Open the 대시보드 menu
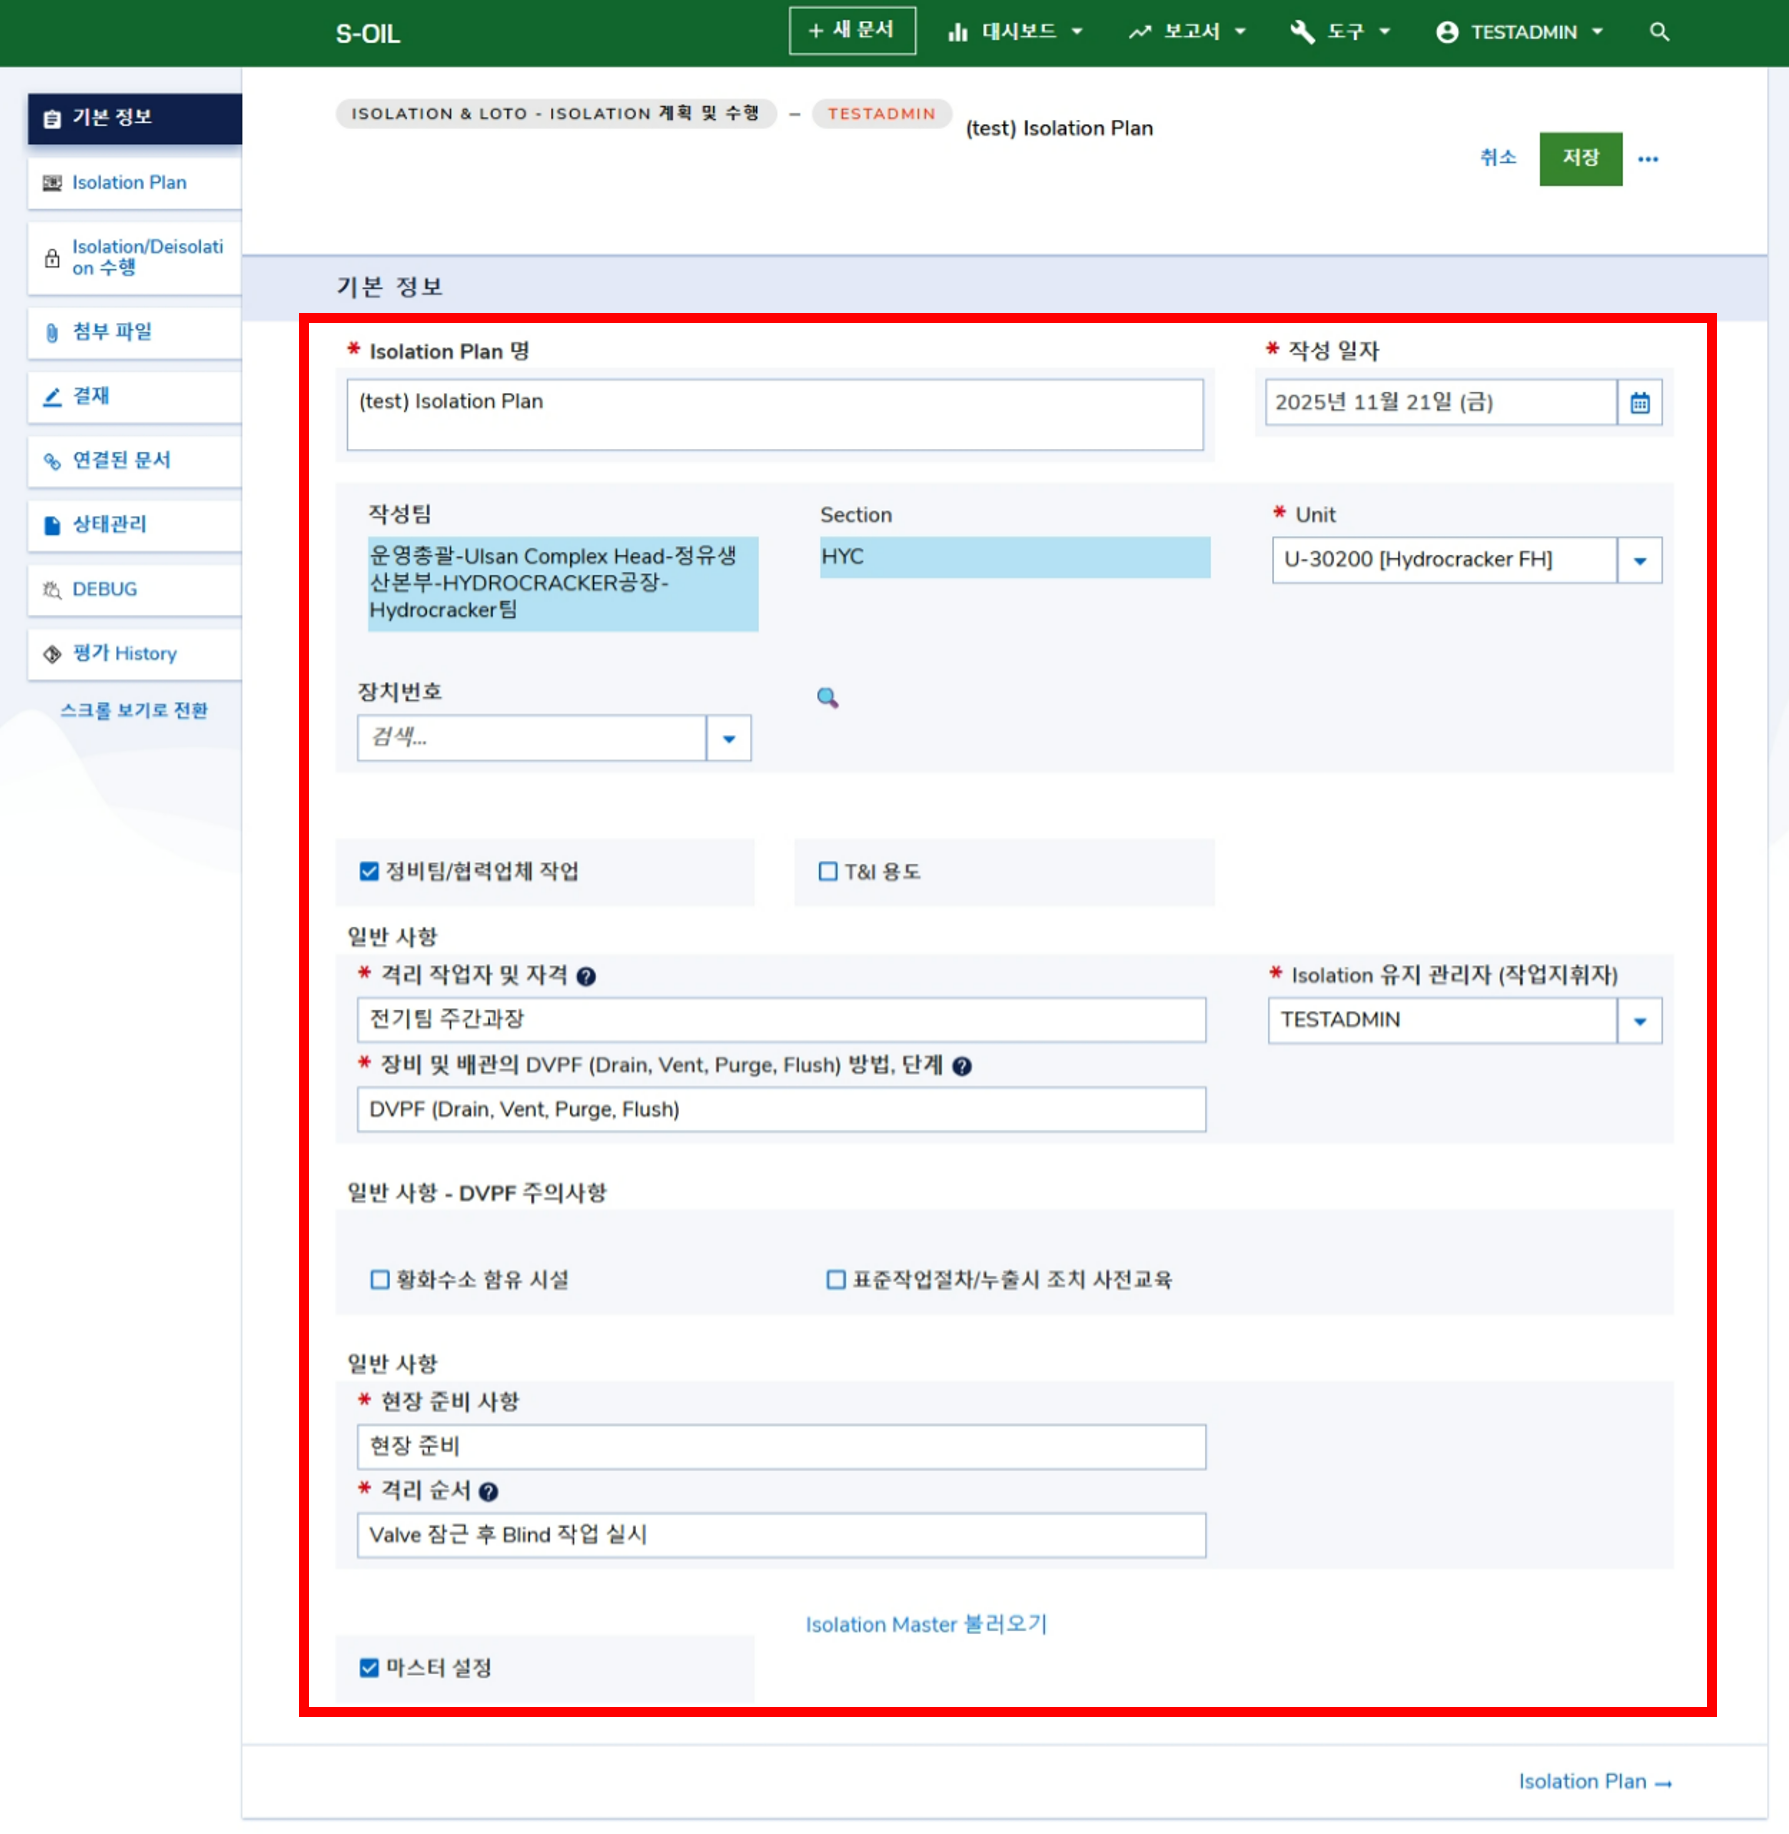 (1016, 32)
